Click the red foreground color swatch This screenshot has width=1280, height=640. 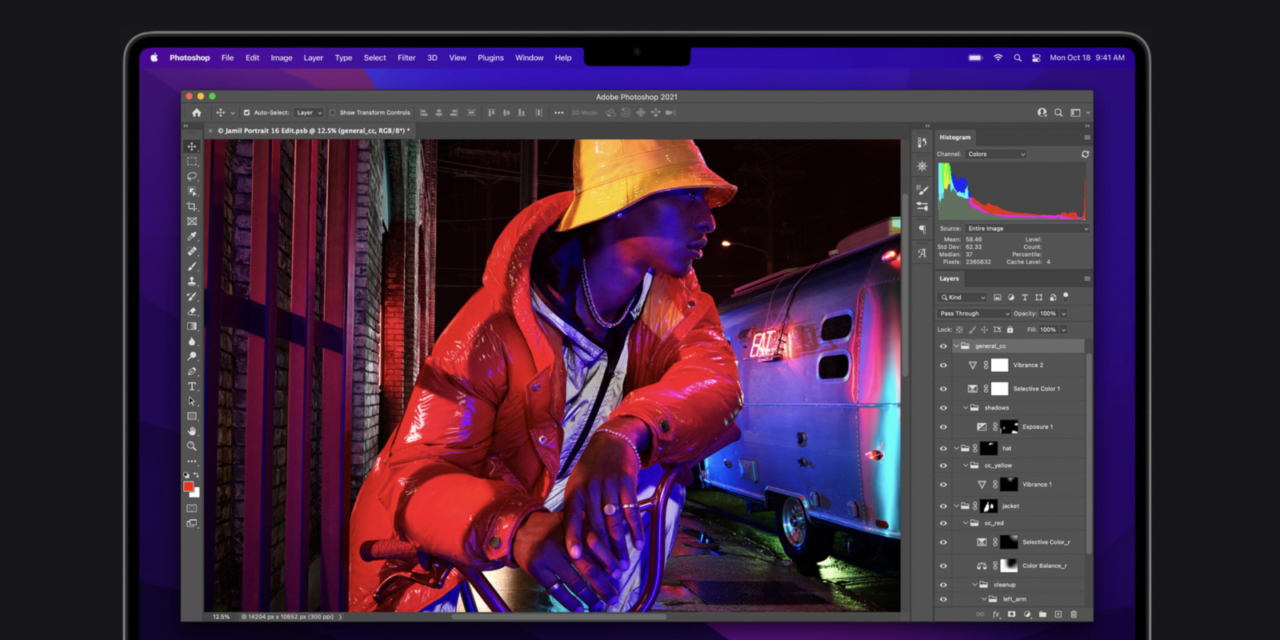(188, 487)
